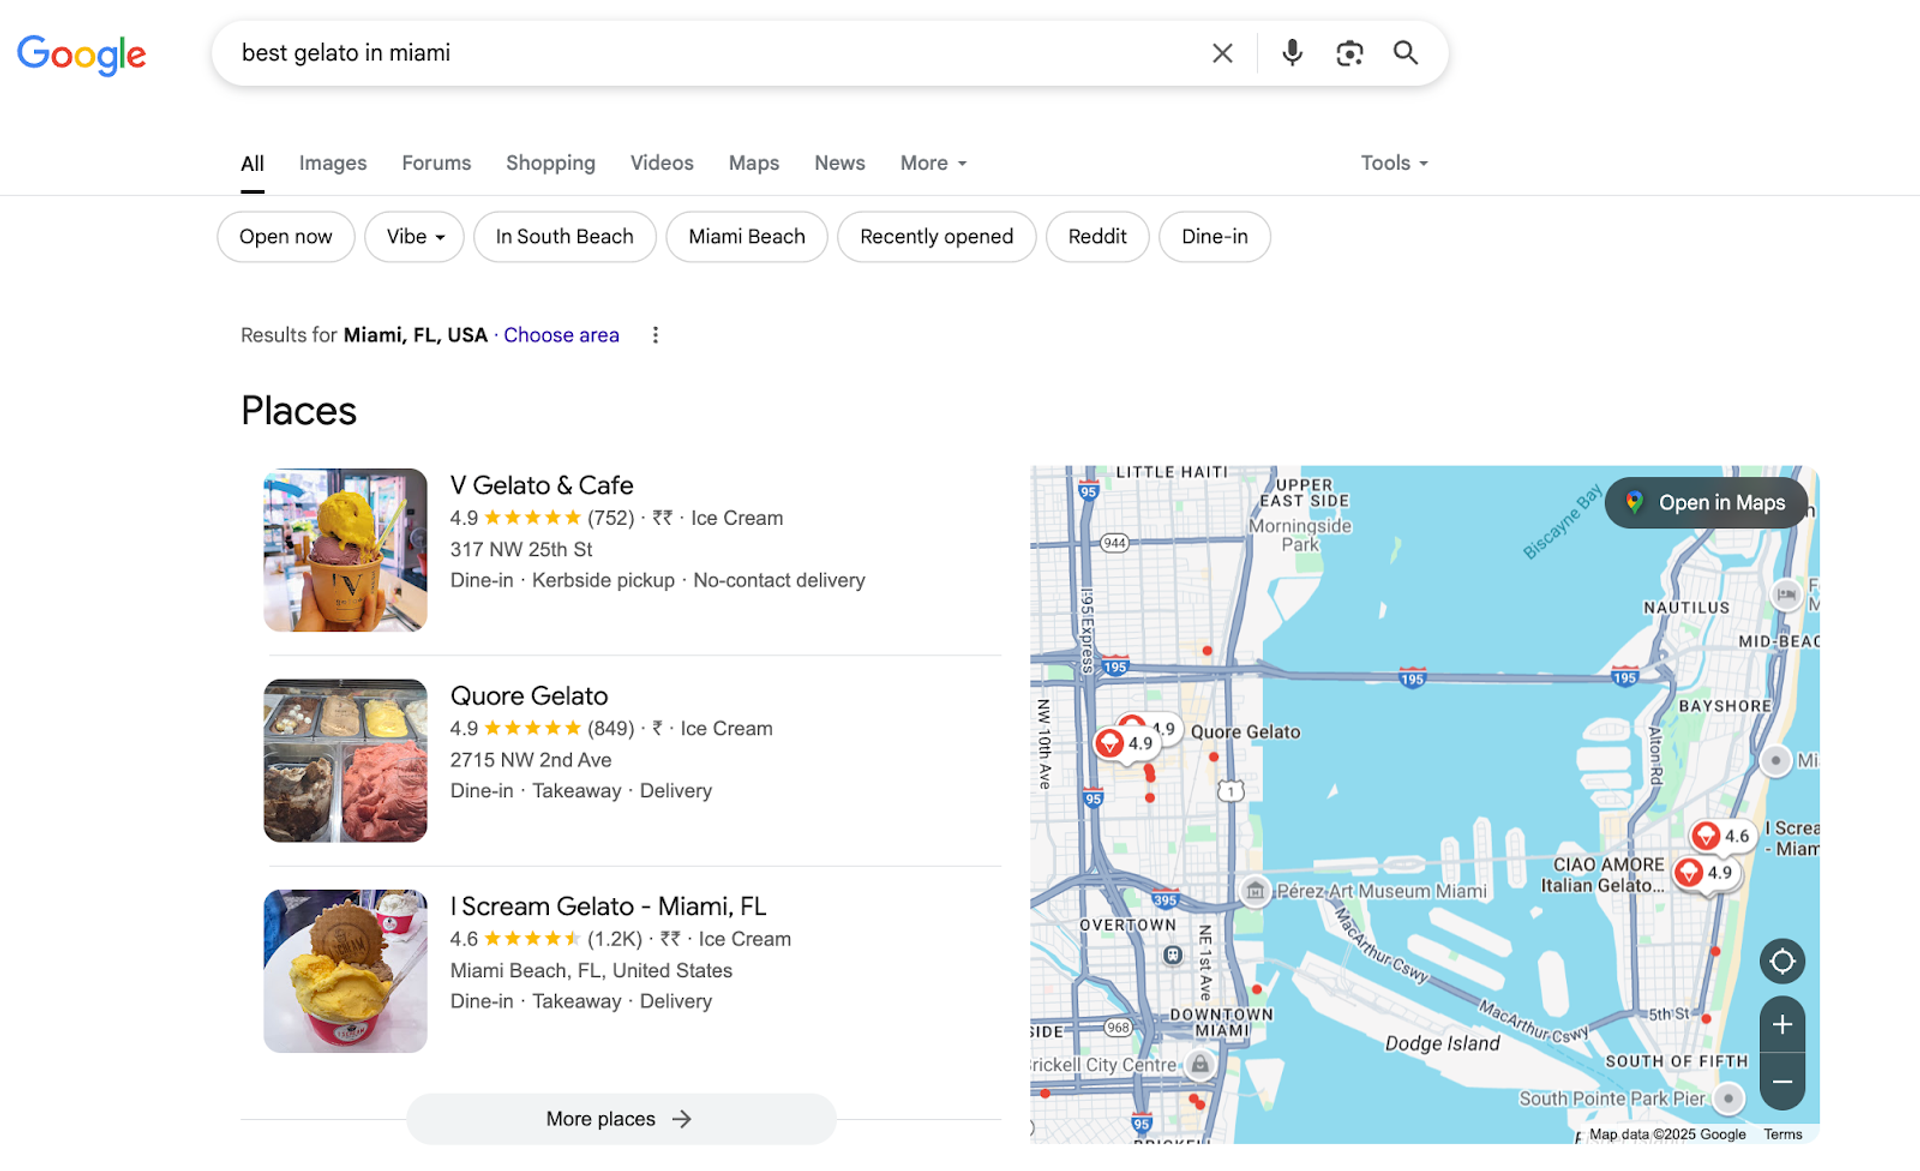
Task: Click the Places heading
Action: [299, 411]
